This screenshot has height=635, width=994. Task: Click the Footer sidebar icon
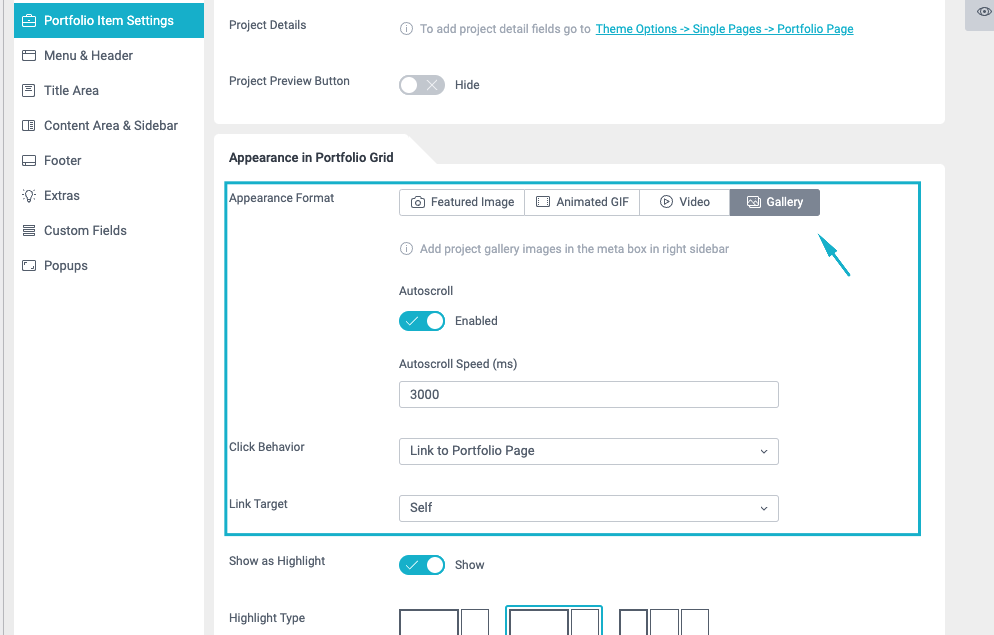(29, 161)
